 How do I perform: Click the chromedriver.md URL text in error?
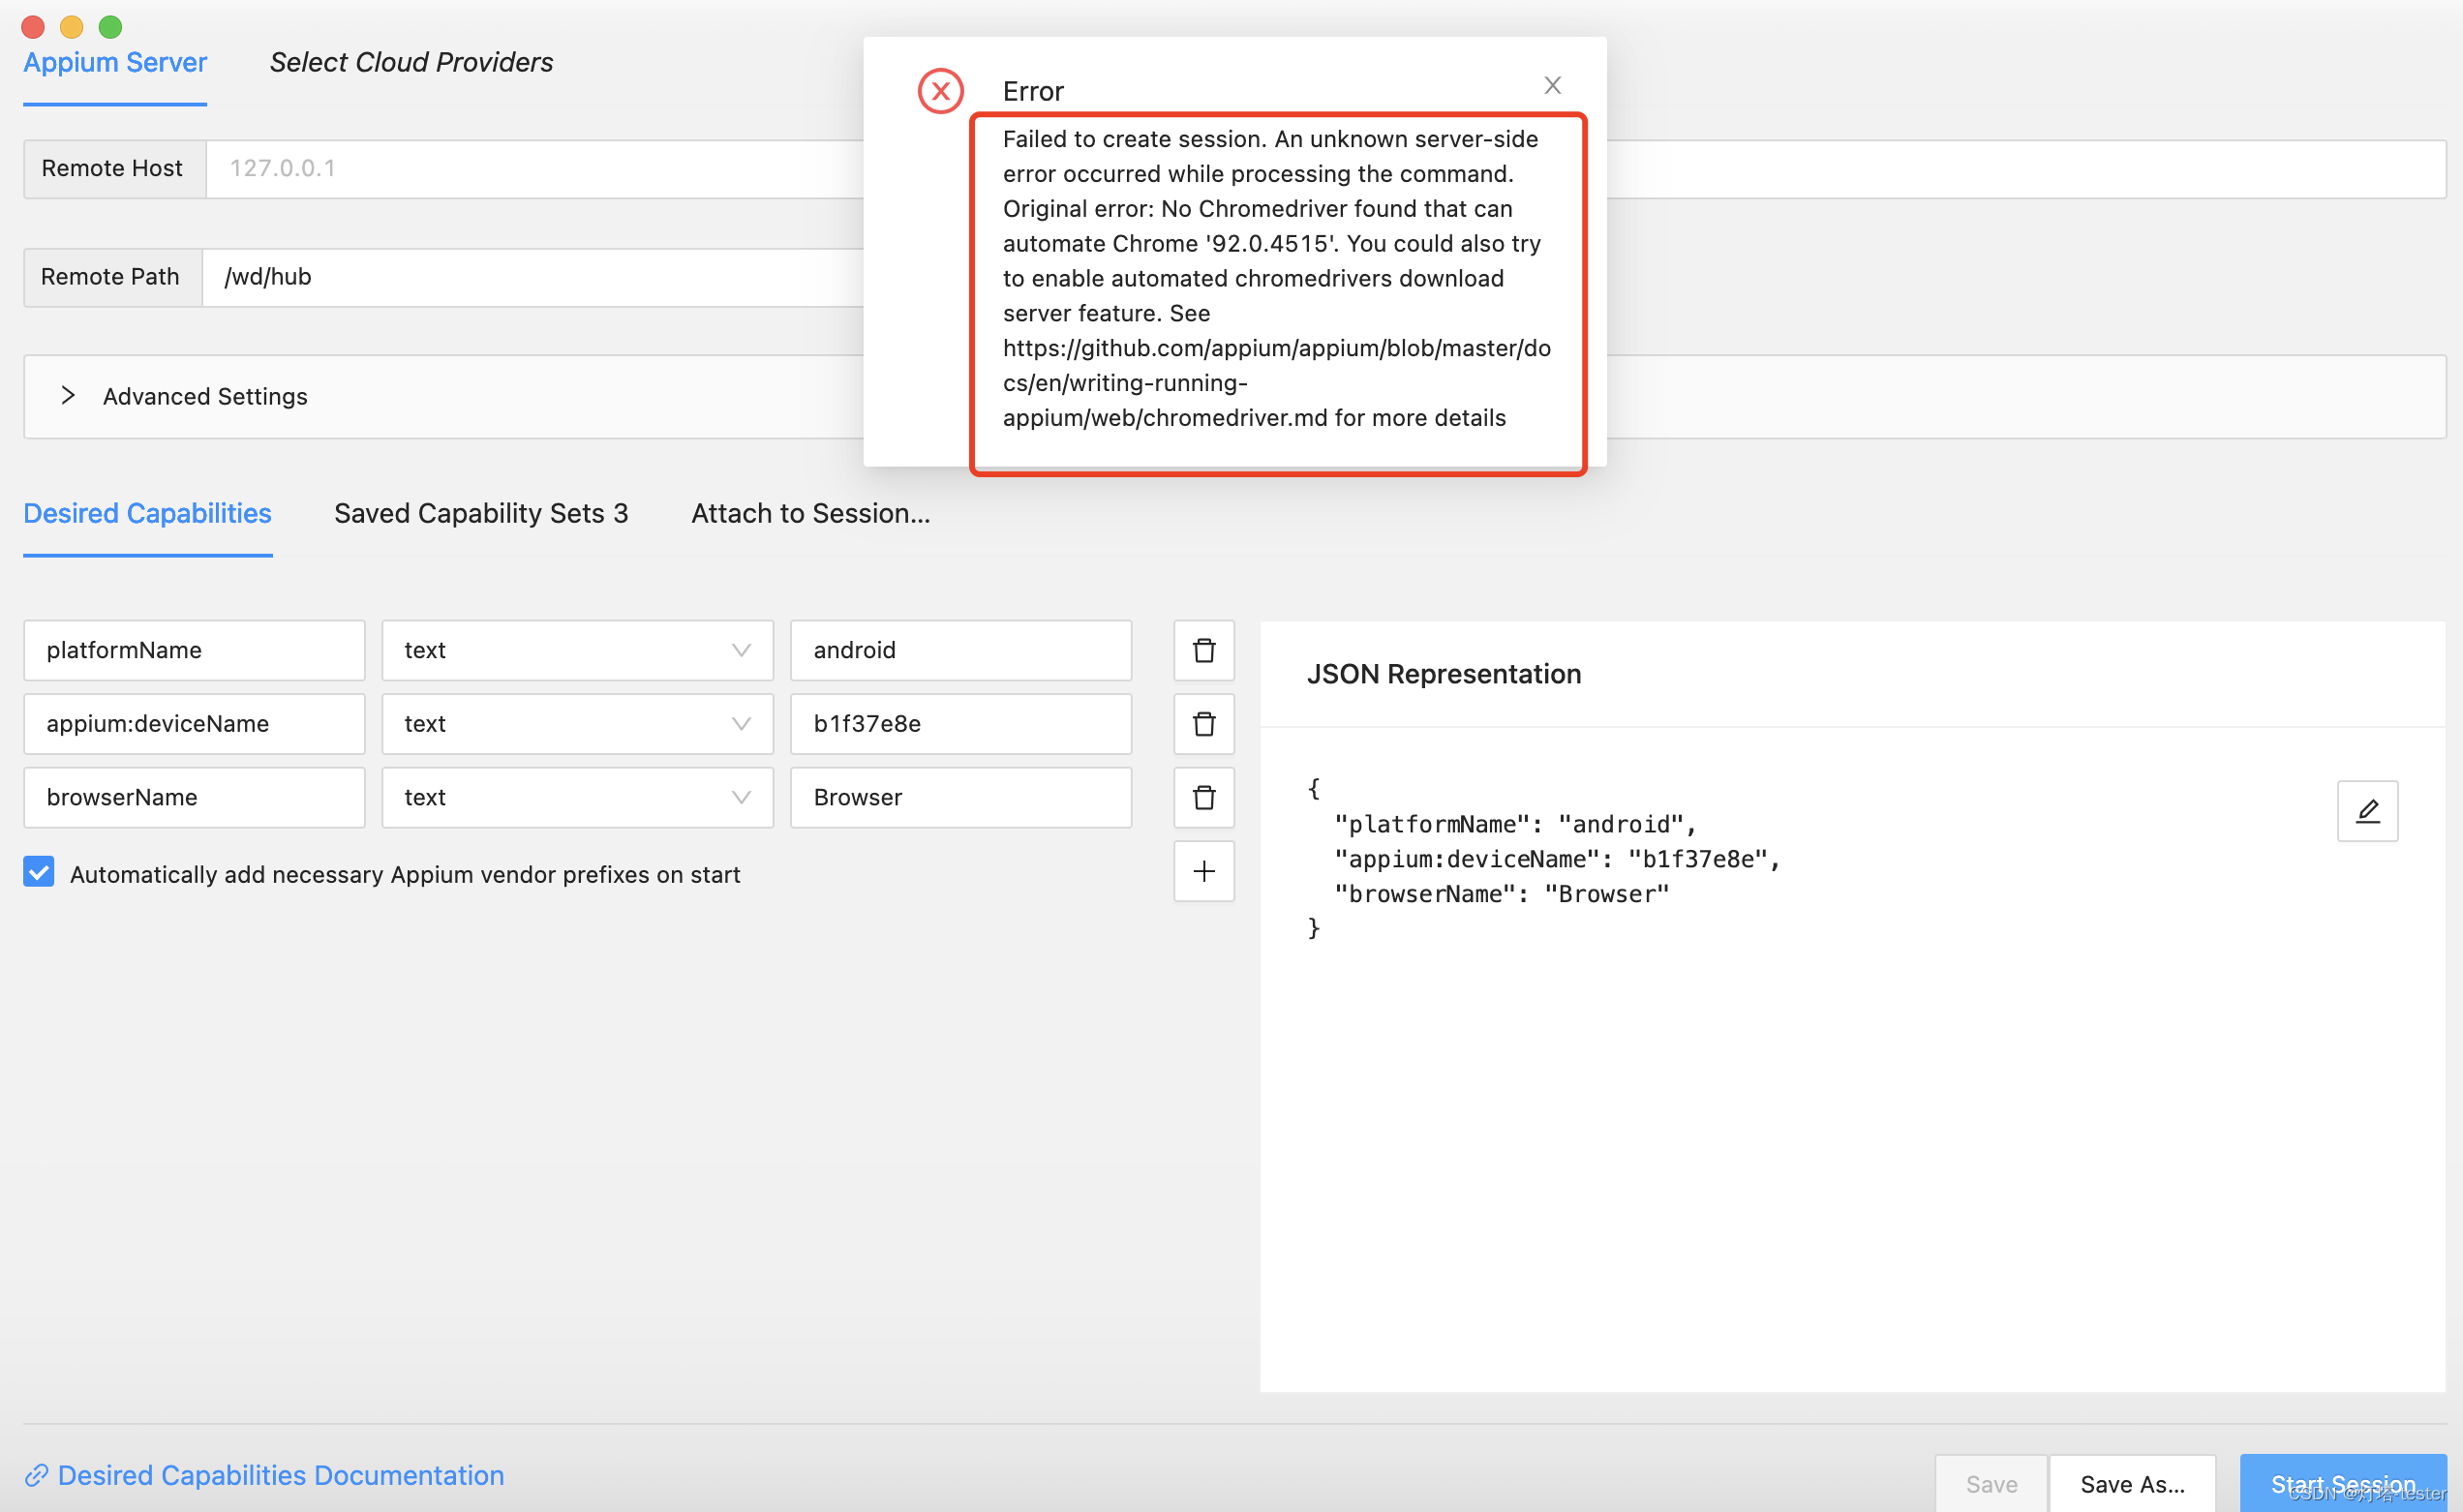coord(1276,383)
